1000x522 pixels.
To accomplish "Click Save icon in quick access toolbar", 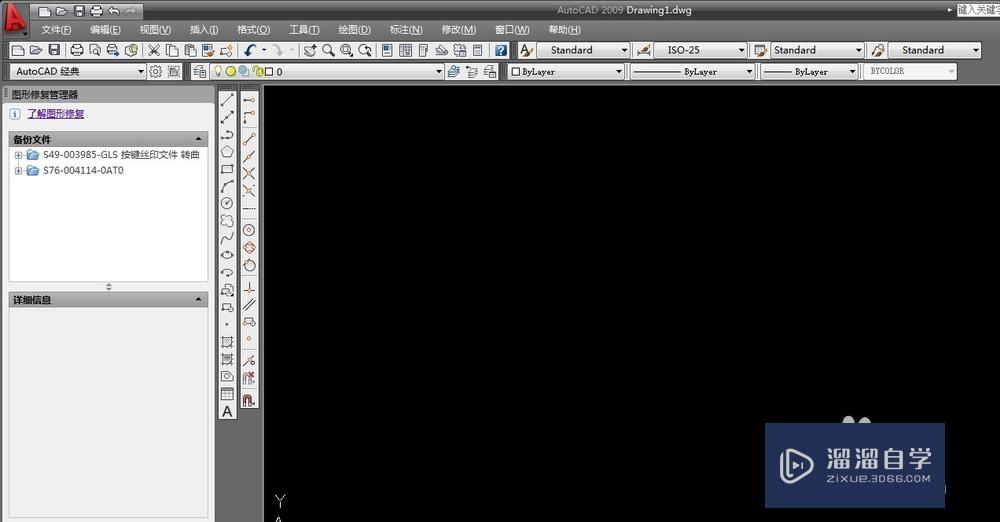I will click(79, 11).
